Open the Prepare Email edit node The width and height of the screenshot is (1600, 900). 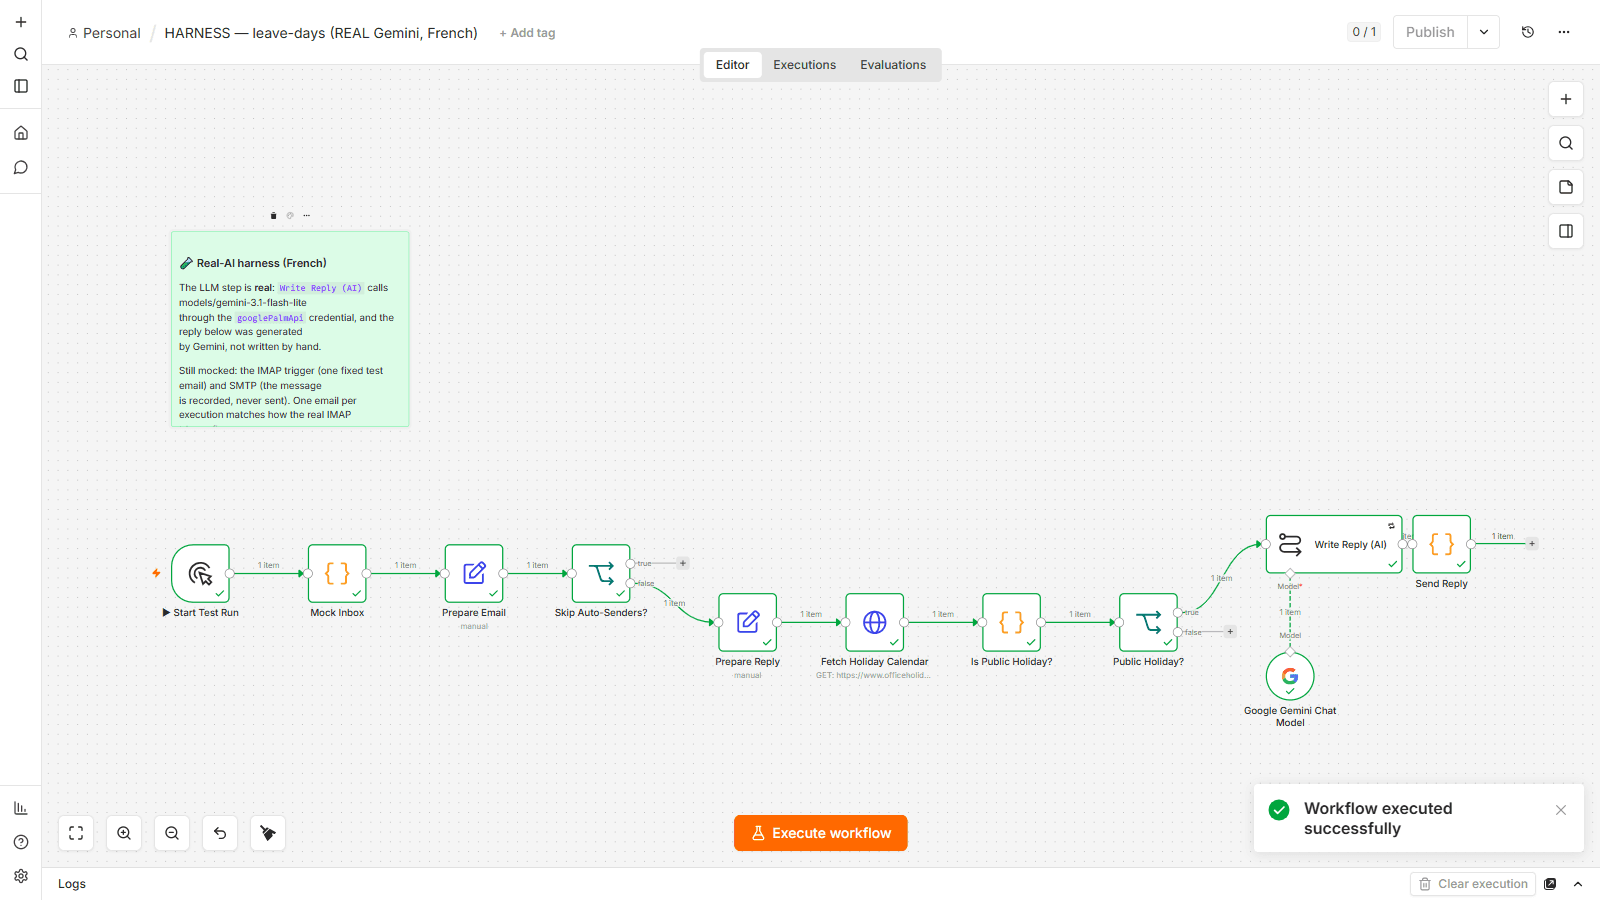pos(474,573)
